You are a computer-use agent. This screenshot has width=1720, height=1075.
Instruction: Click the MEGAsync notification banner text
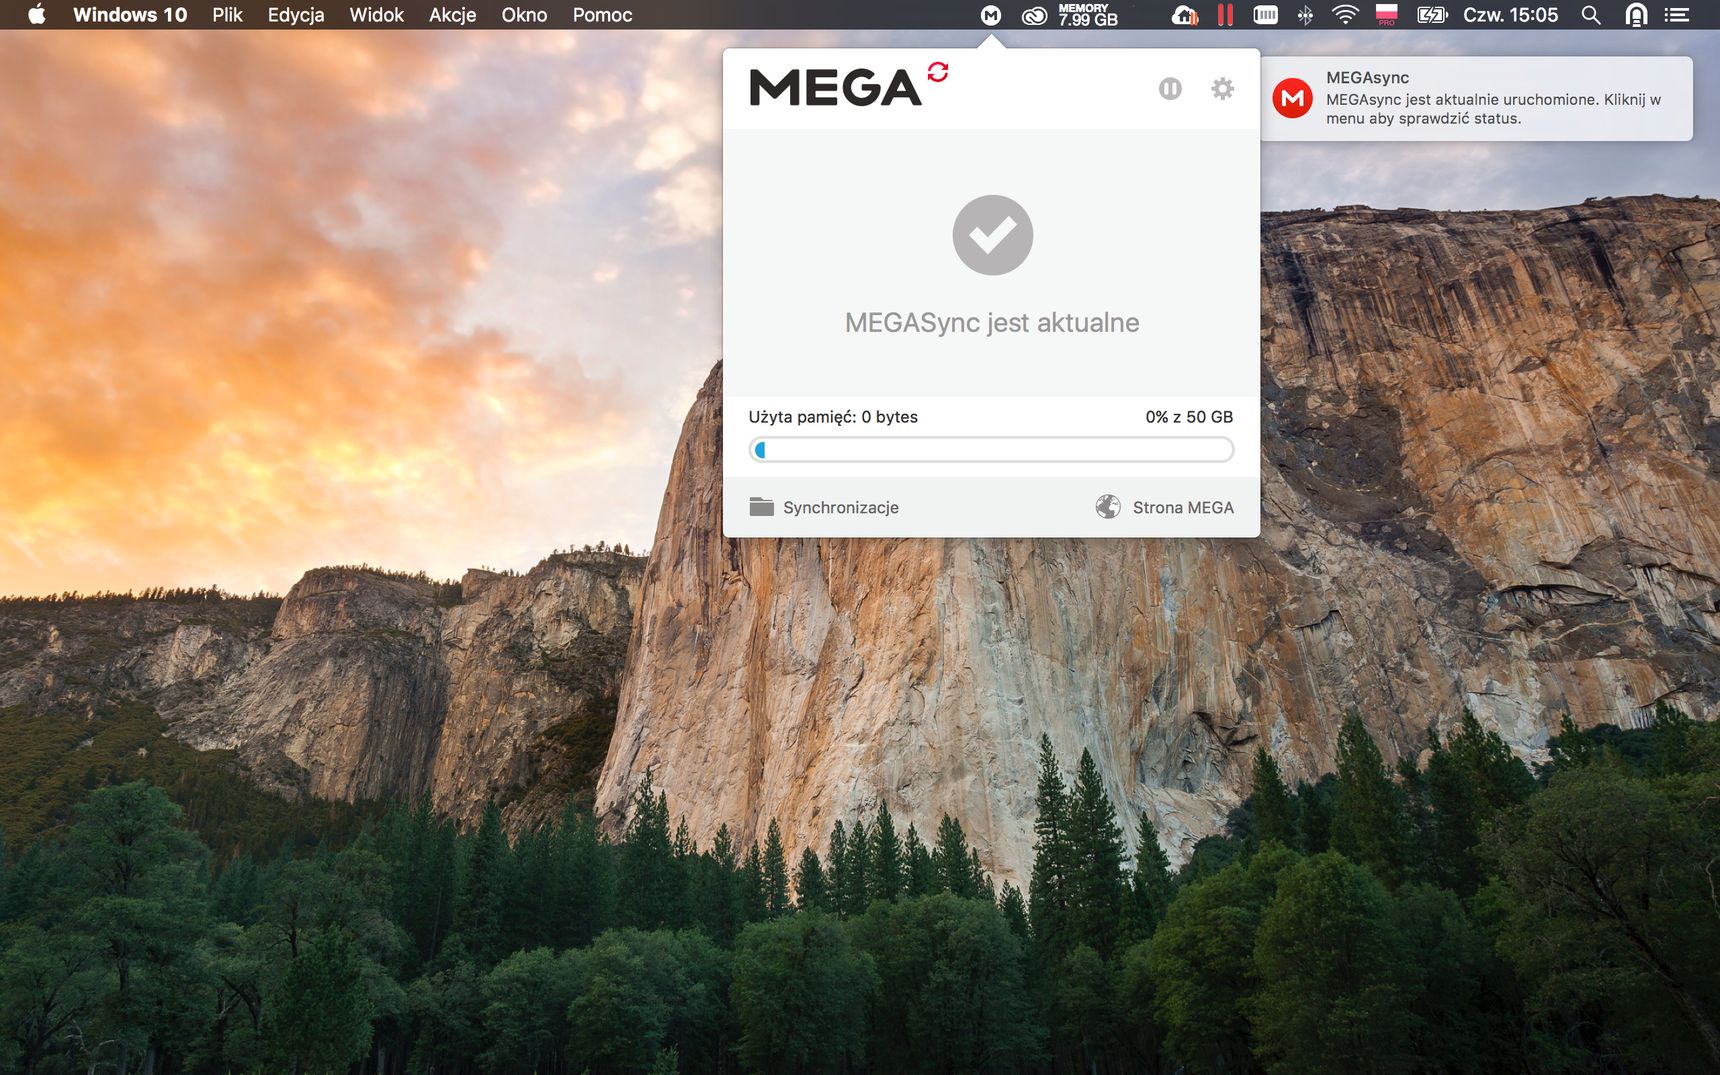tap(1494, 109)
